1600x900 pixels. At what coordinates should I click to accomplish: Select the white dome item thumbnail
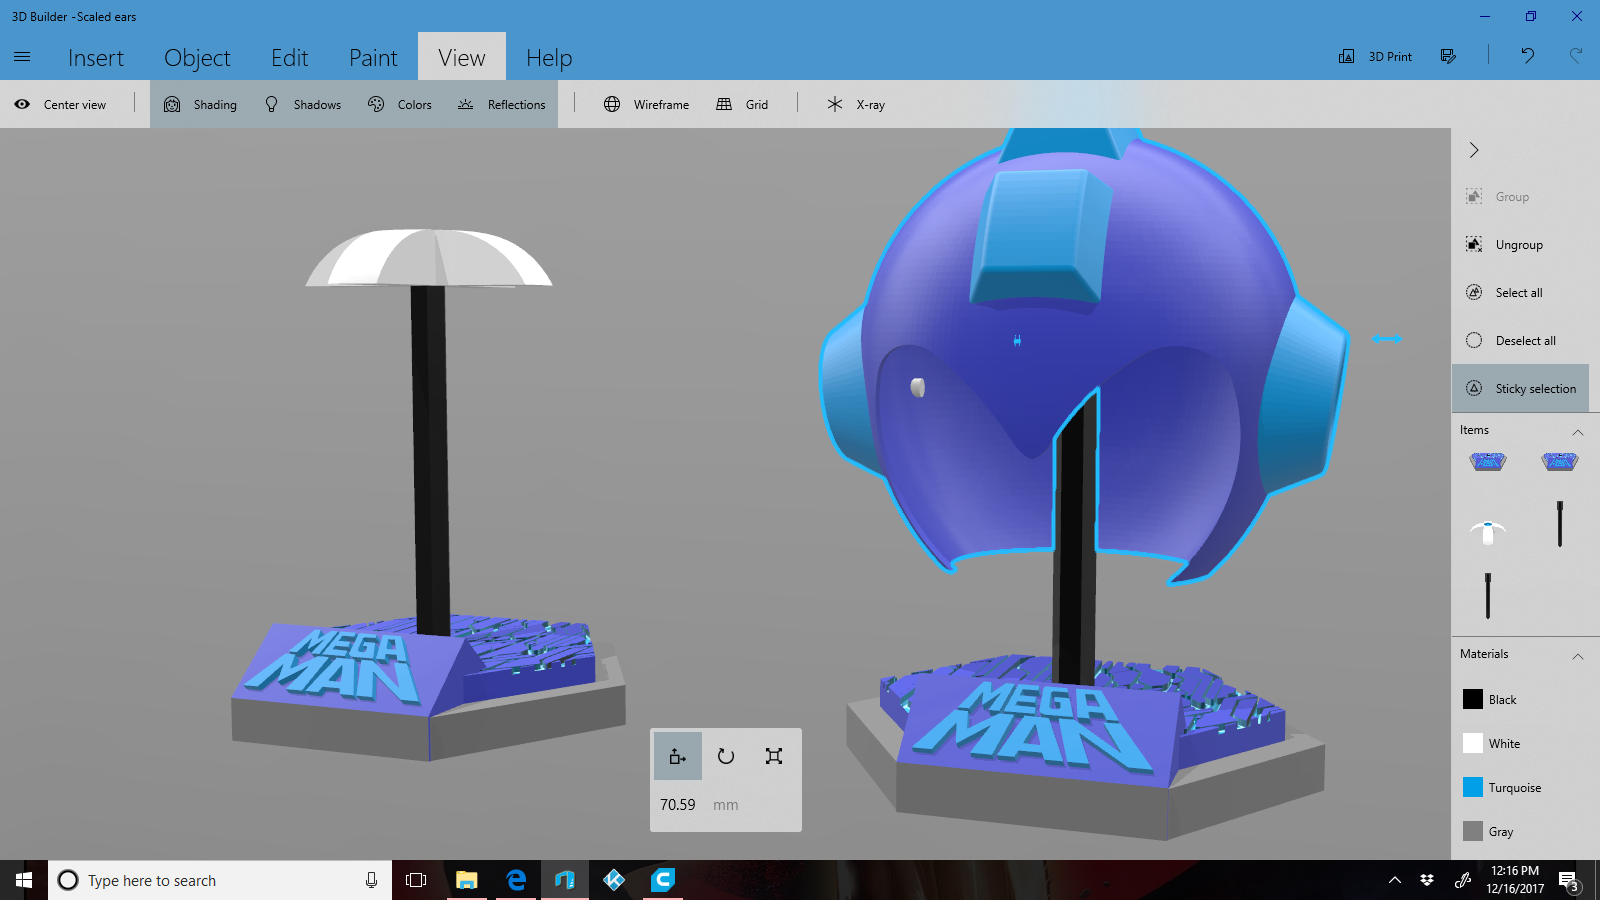(1488, 531)
